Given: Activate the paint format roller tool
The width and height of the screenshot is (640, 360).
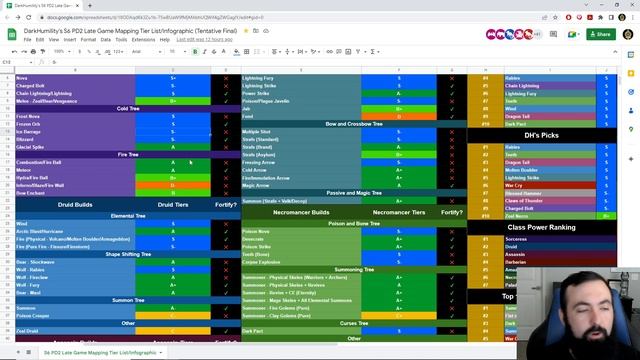Looking at the screenshot, I should [42, 52].
